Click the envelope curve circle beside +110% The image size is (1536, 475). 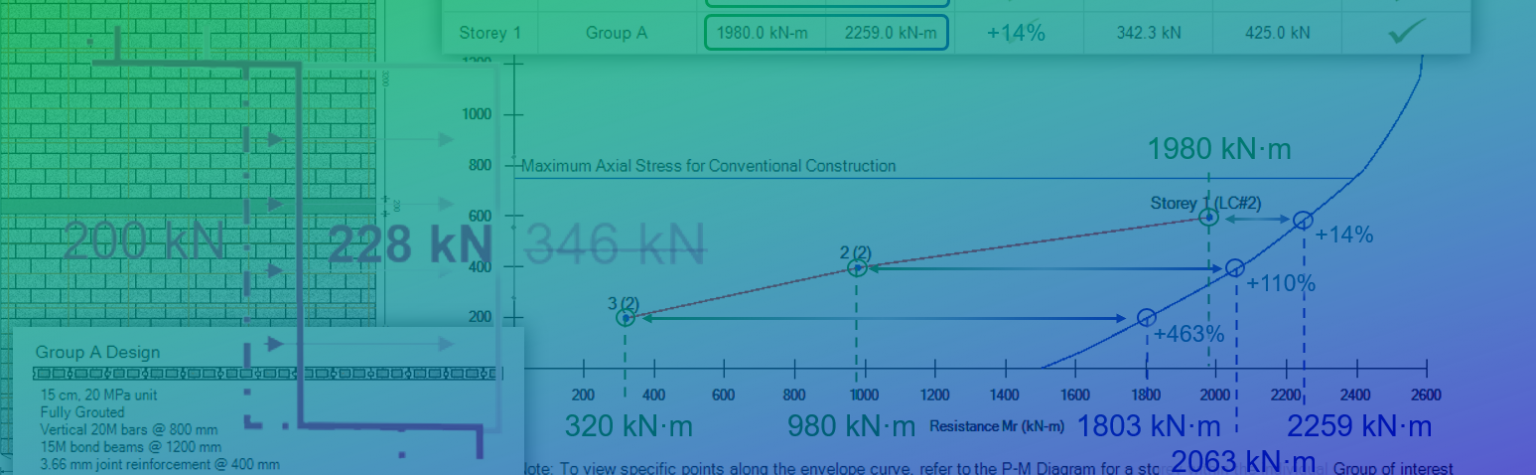[1235, 267]
